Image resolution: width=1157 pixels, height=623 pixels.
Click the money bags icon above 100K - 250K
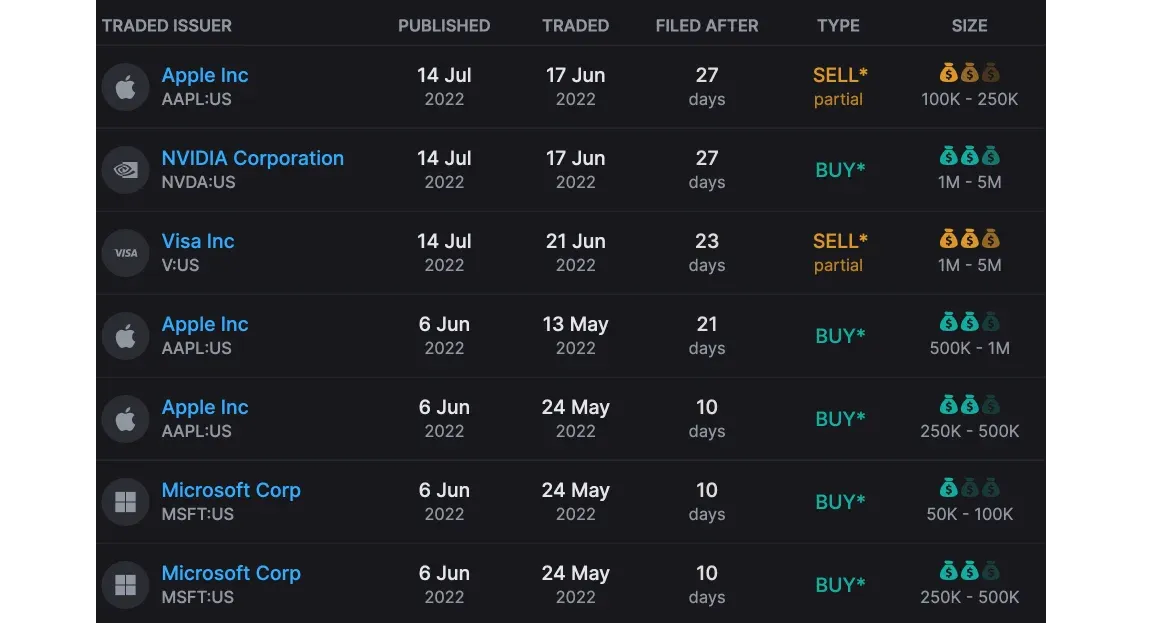tap(969, 73)
